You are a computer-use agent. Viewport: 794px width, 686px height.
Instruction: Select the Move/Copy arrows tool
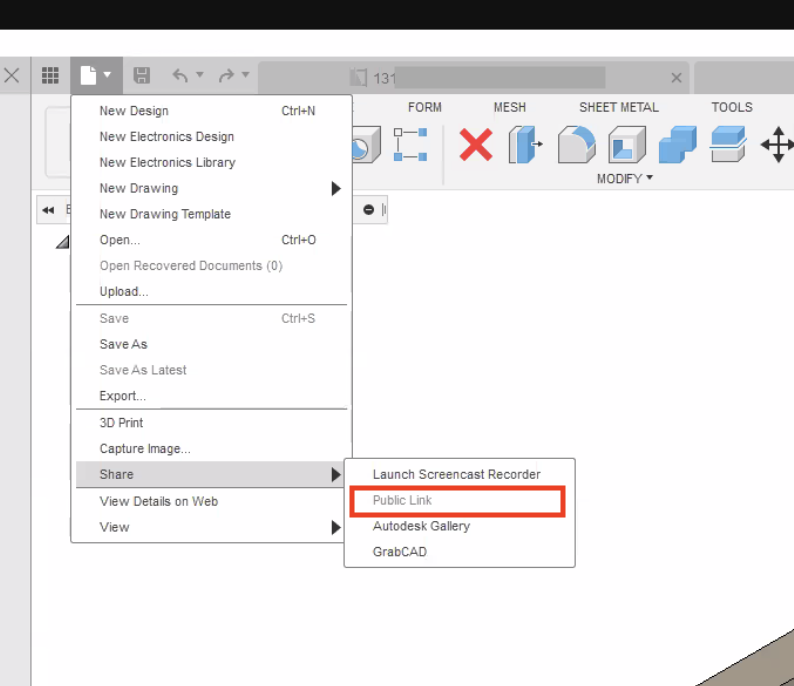coord(778,145)
